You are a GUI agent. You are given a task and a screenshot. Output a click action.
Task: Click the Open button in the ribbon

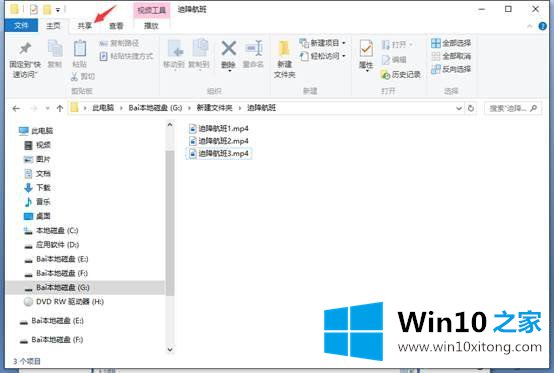click(x=397, y=45)
